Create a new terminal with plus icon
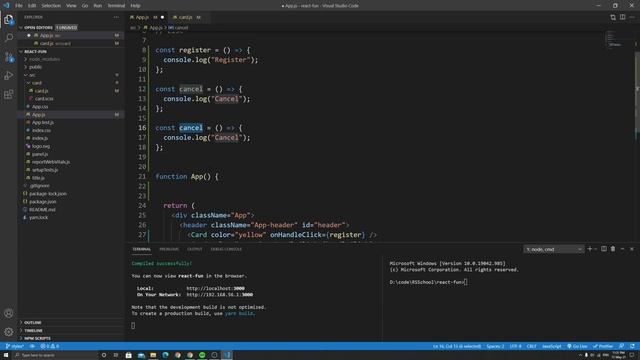The image size is (640, 360). coord(589,249)
